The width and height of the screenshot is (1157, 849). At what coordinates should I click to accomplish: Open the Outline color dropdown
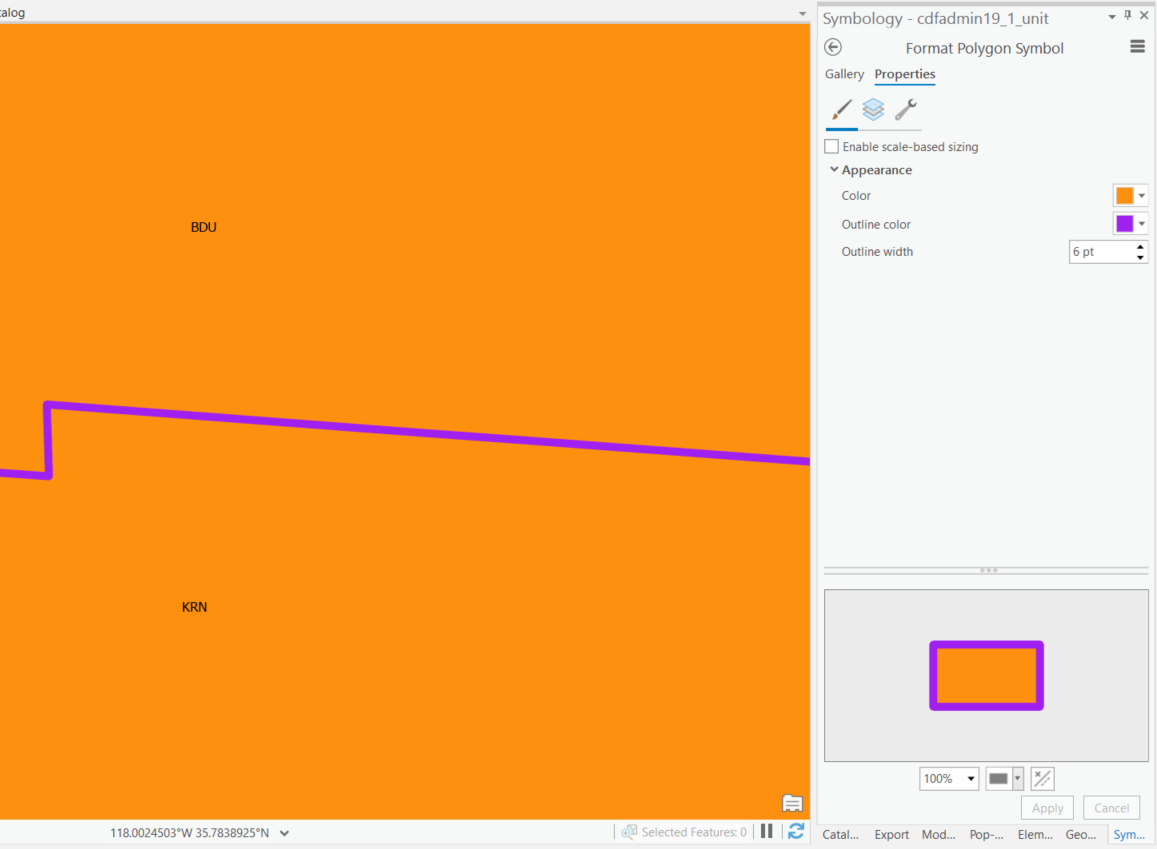pyautogui.click(x=1141, y=223)
